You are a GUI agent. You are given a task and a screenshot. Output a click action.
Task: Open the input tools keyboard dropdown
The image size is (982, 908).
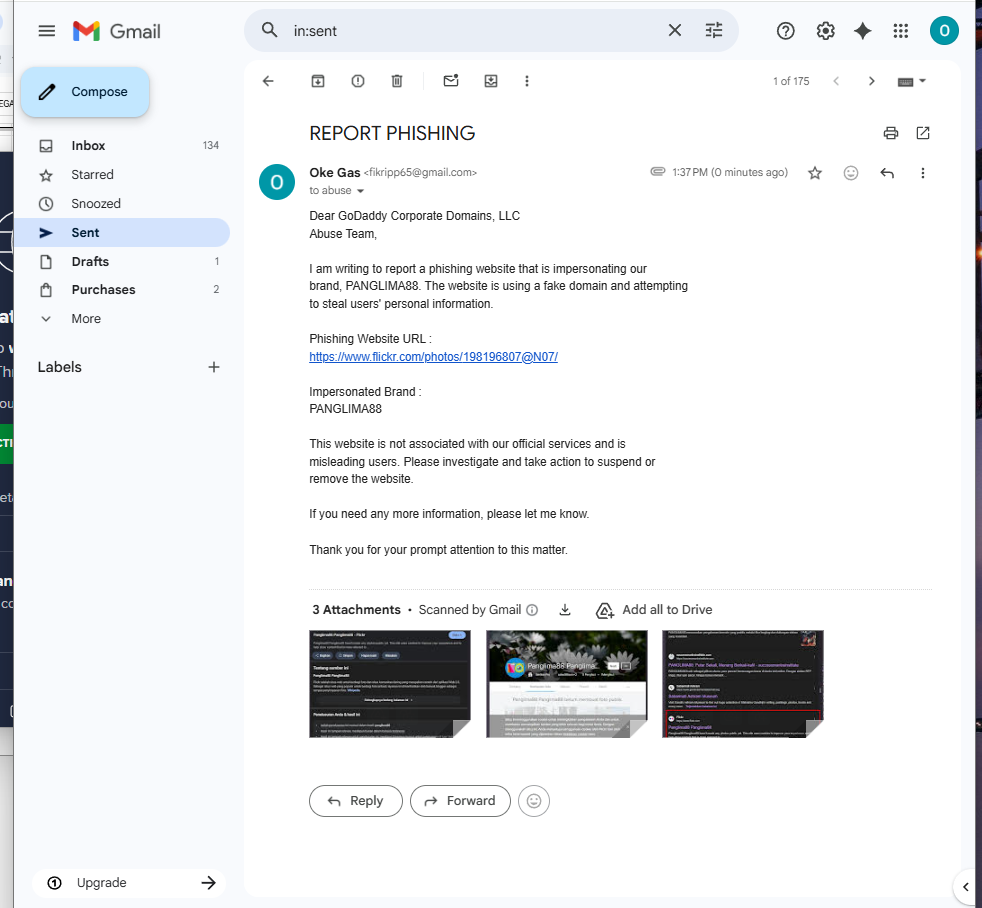911,81
